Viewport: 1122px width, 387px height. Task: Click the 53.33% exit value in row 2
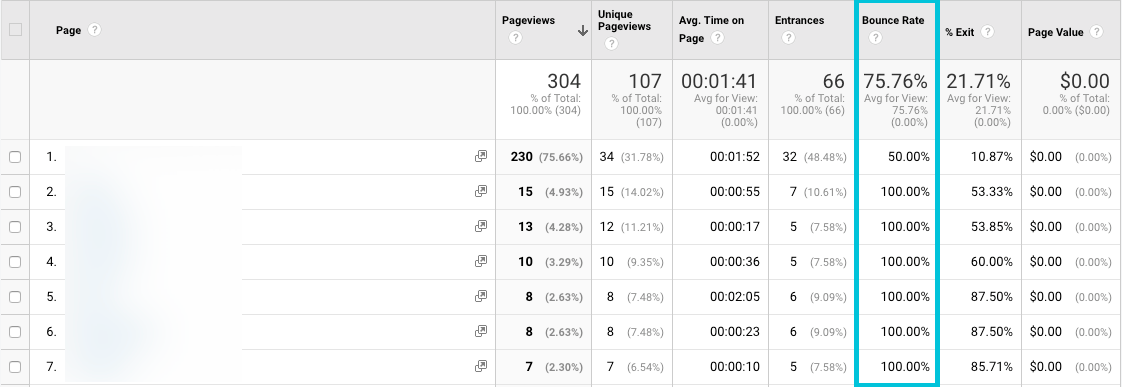[x=992, y=192]
